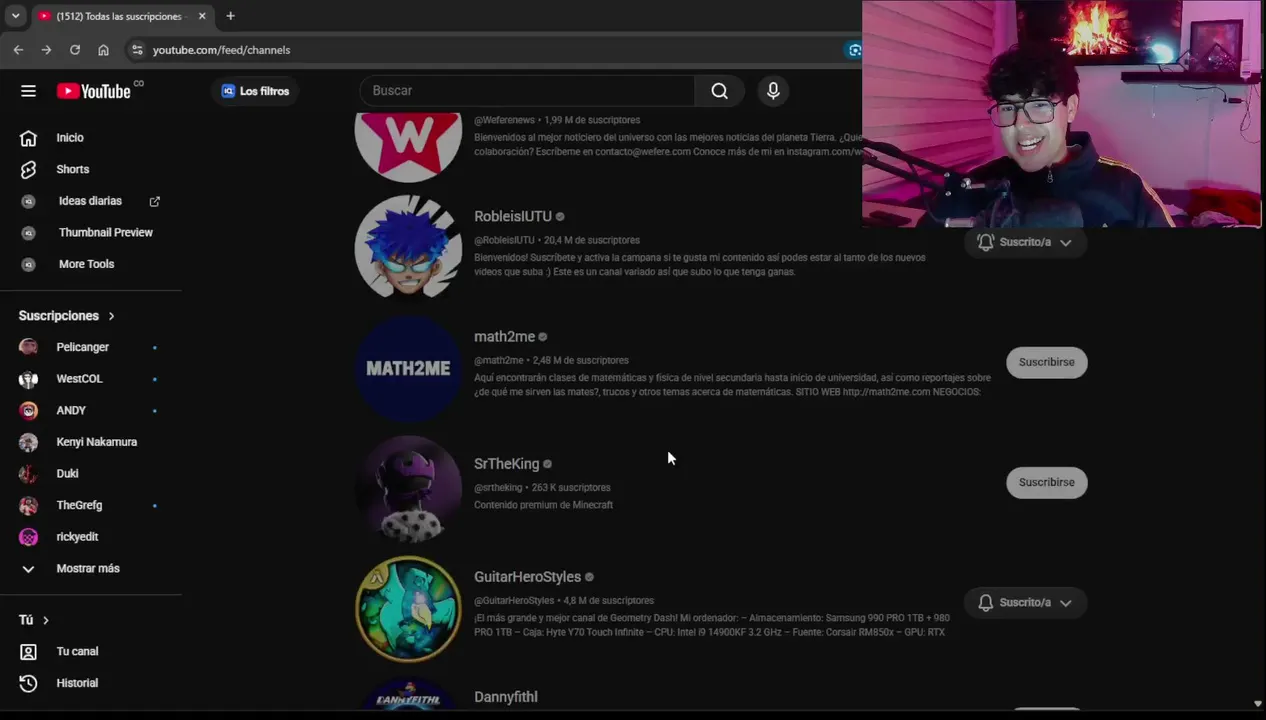Click the Inicio home icon
The width and height of the screenshot is (1266, 720).
[28, 138]
